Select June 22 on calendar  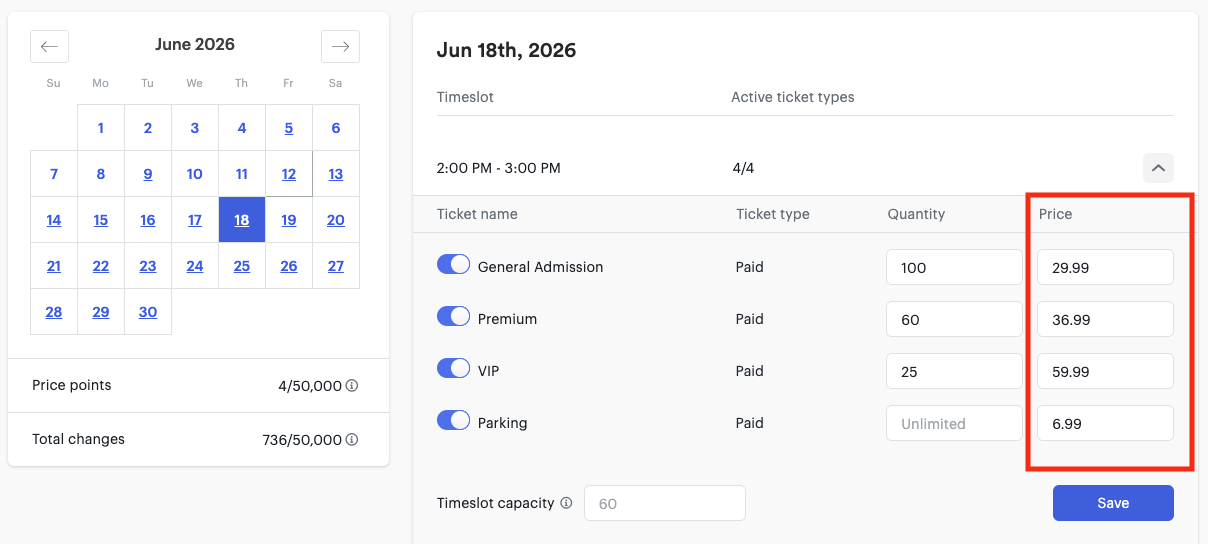click(x=101, y=266)
